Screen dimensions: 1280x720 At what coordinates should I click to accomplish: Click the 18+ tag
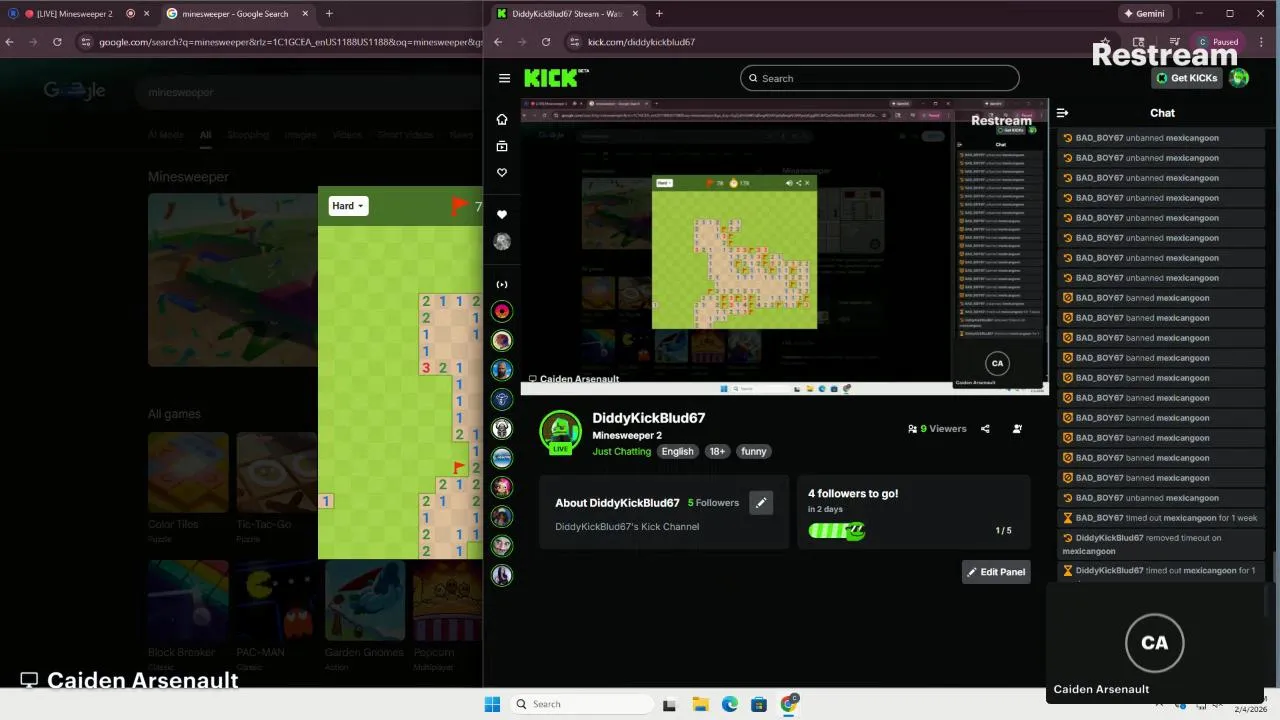click(x=717, y=452)
